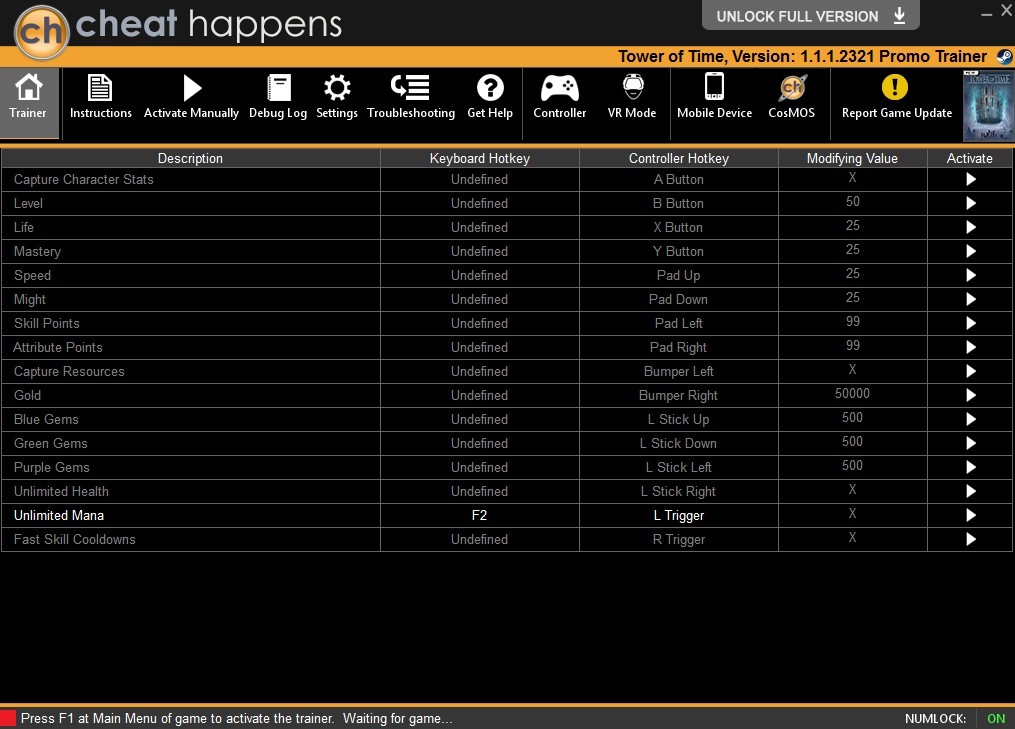Click the Modifying Value column header

(853, 158)
